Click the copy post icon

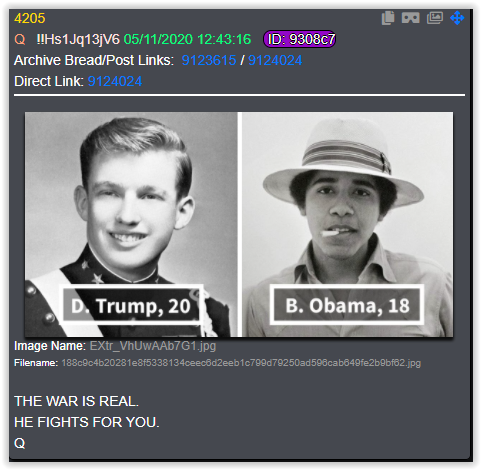388,18
